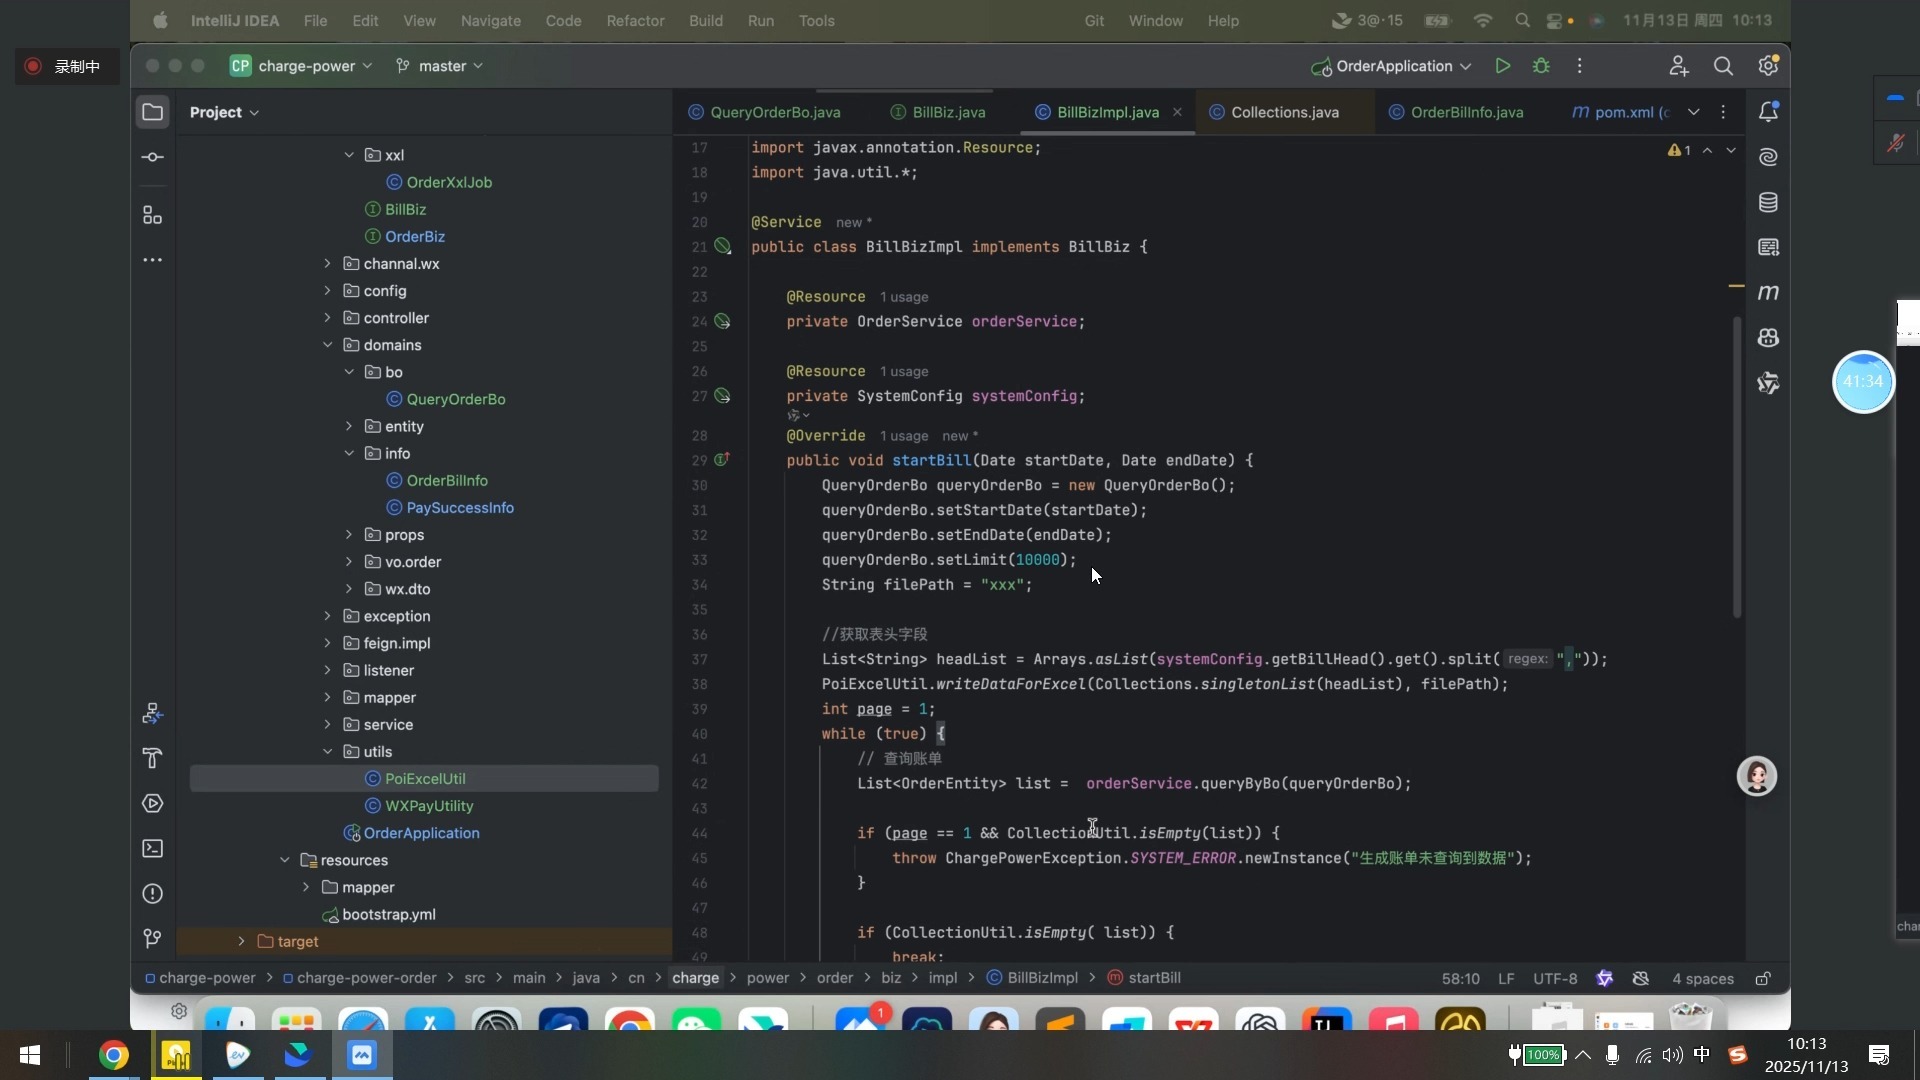Open the Structure tool window icon
The image size is (1920, 1080).
[x=152, y=216]
